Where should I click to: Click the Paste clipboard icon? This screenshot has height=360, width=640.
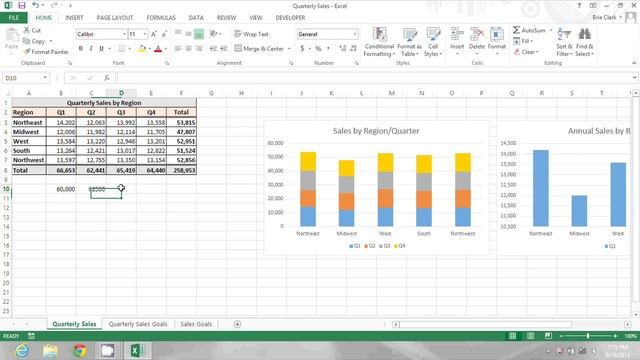pyautogui.click(x=12, y=36)
